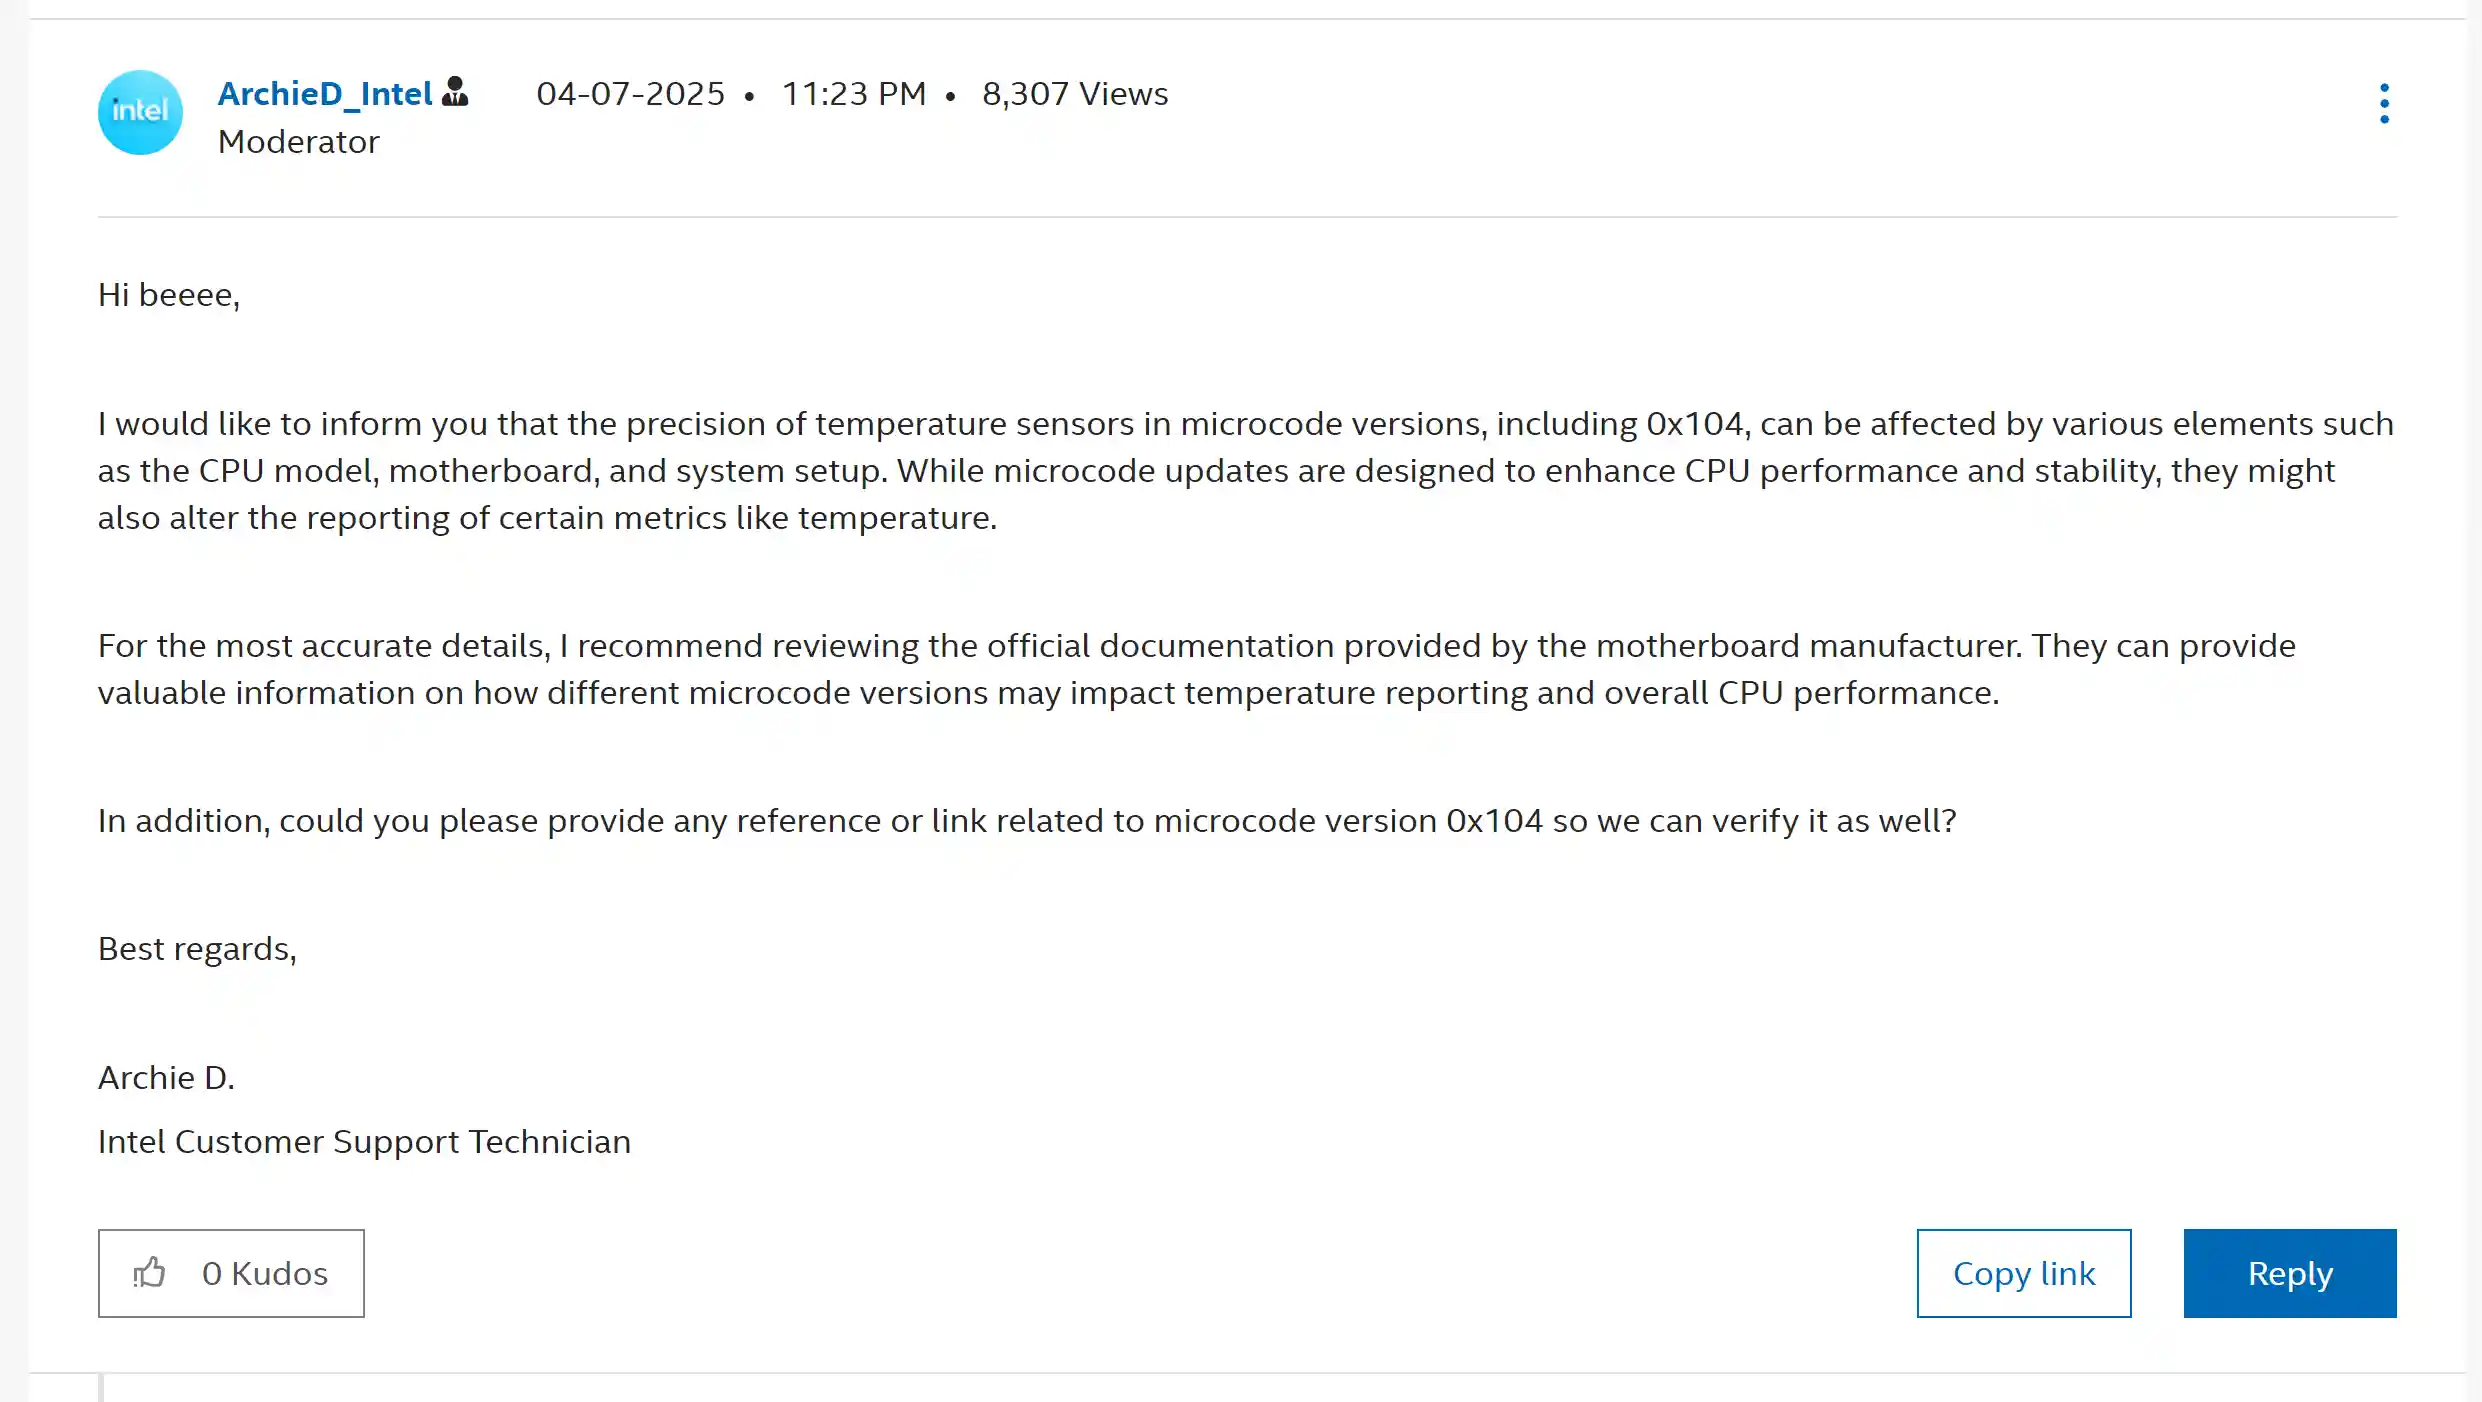Open the three-dot post options menu
The image size is (2482, 1402).
[2384, 103]
